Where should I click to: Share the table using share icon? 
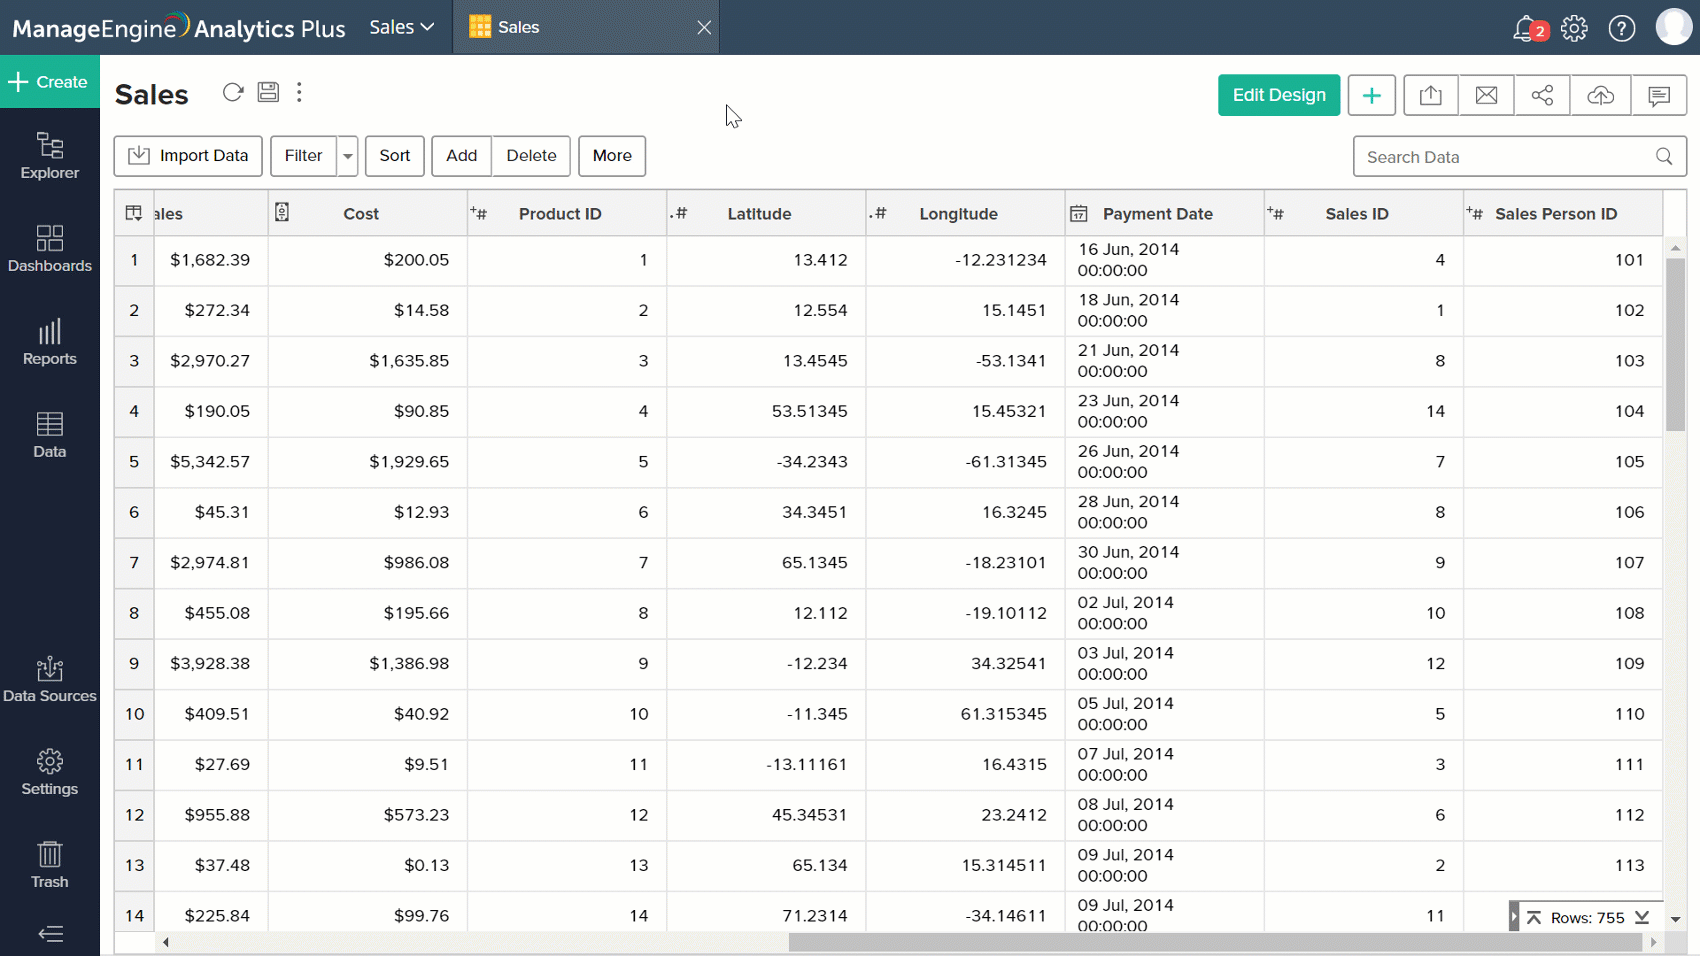click(1542, 95)
